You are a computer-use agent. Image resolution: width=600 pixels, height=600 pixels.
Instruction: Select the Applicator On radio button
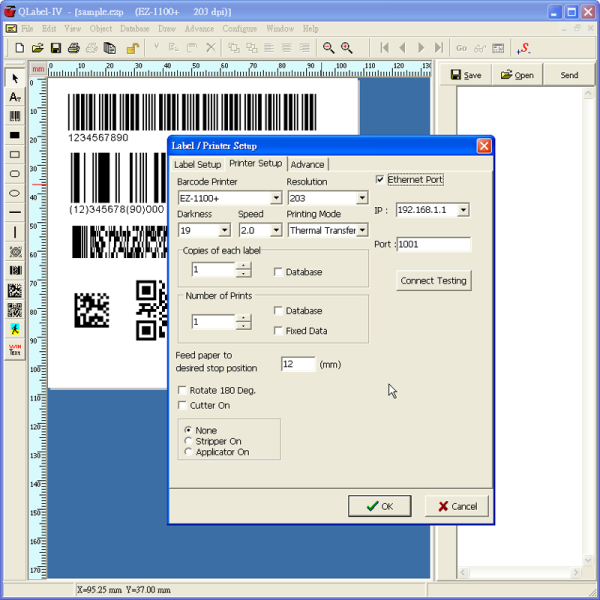pos(188,452)
